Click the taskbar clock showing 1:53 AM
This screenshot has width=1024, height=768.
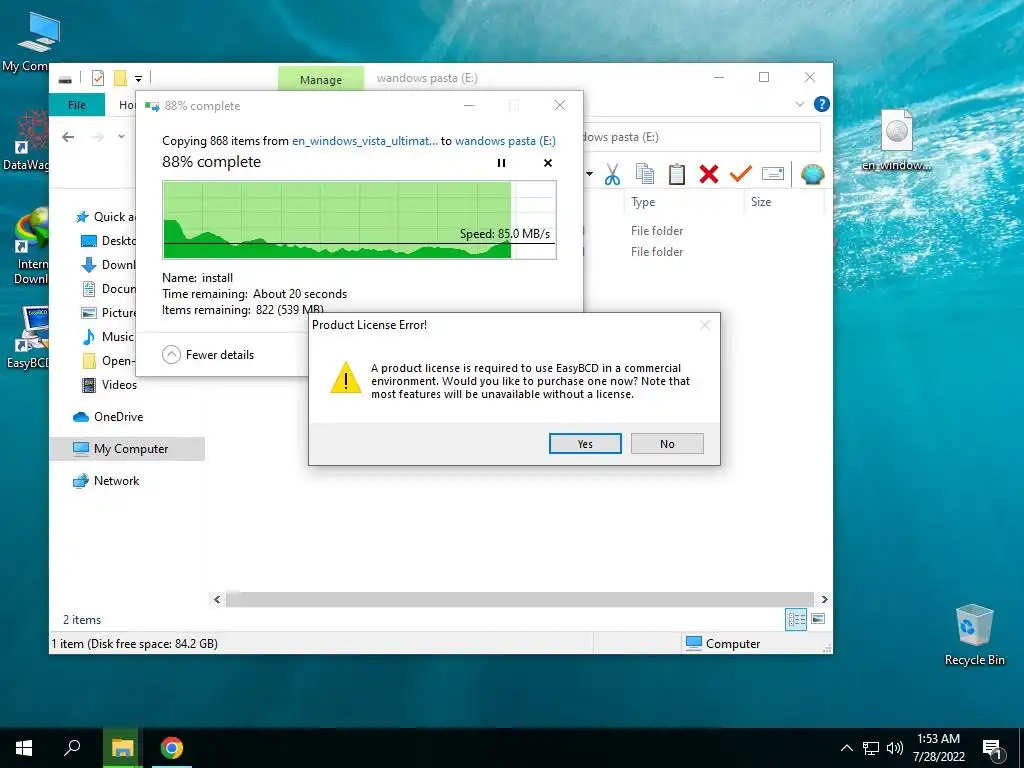pyautogui.click(x=938, y=748)
